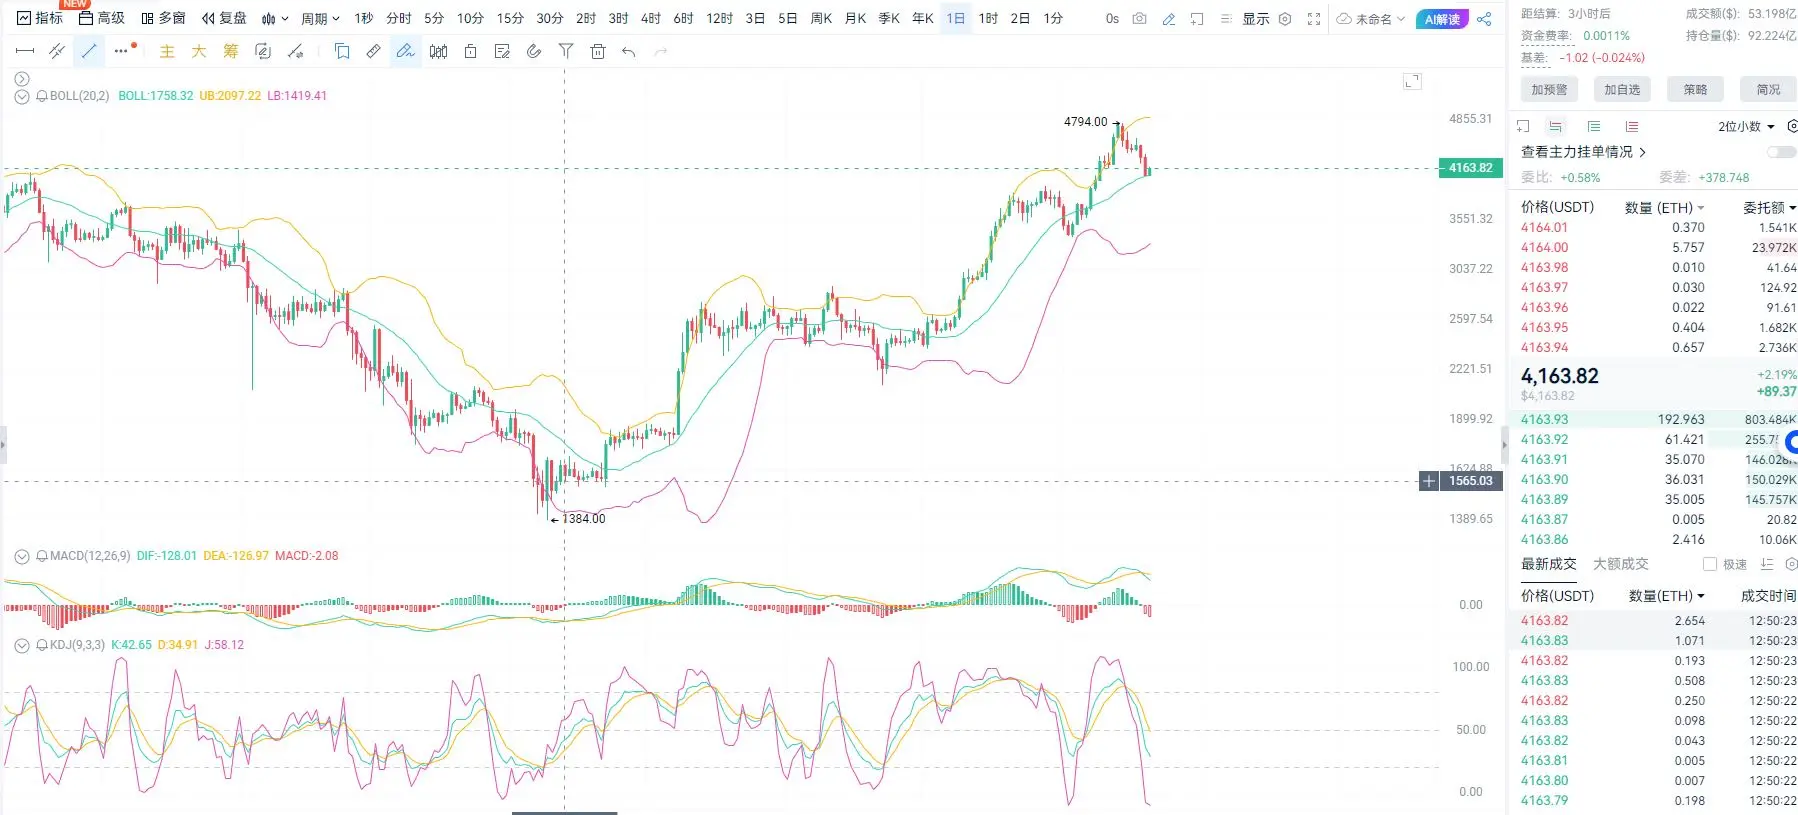This screenshot has height=815, width=1798.
Task: Open the 委托额 column dropdown
Action: pyautogui.click(x=1769, y=207)
